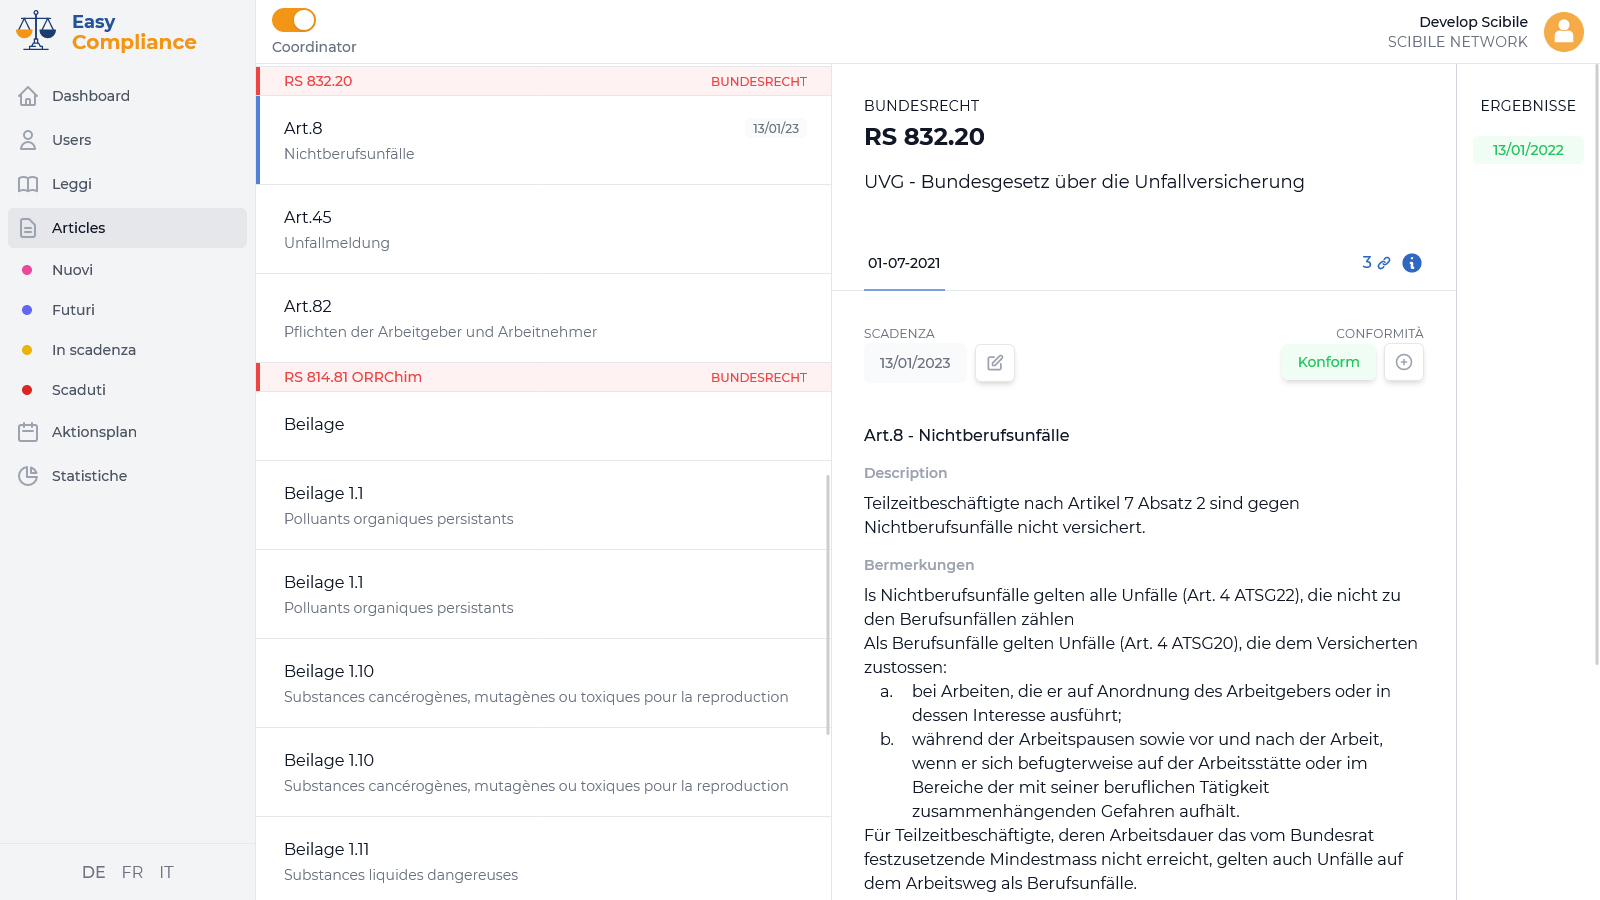Select article Art.45 Unfallmeldung from the list

[543, 229]
